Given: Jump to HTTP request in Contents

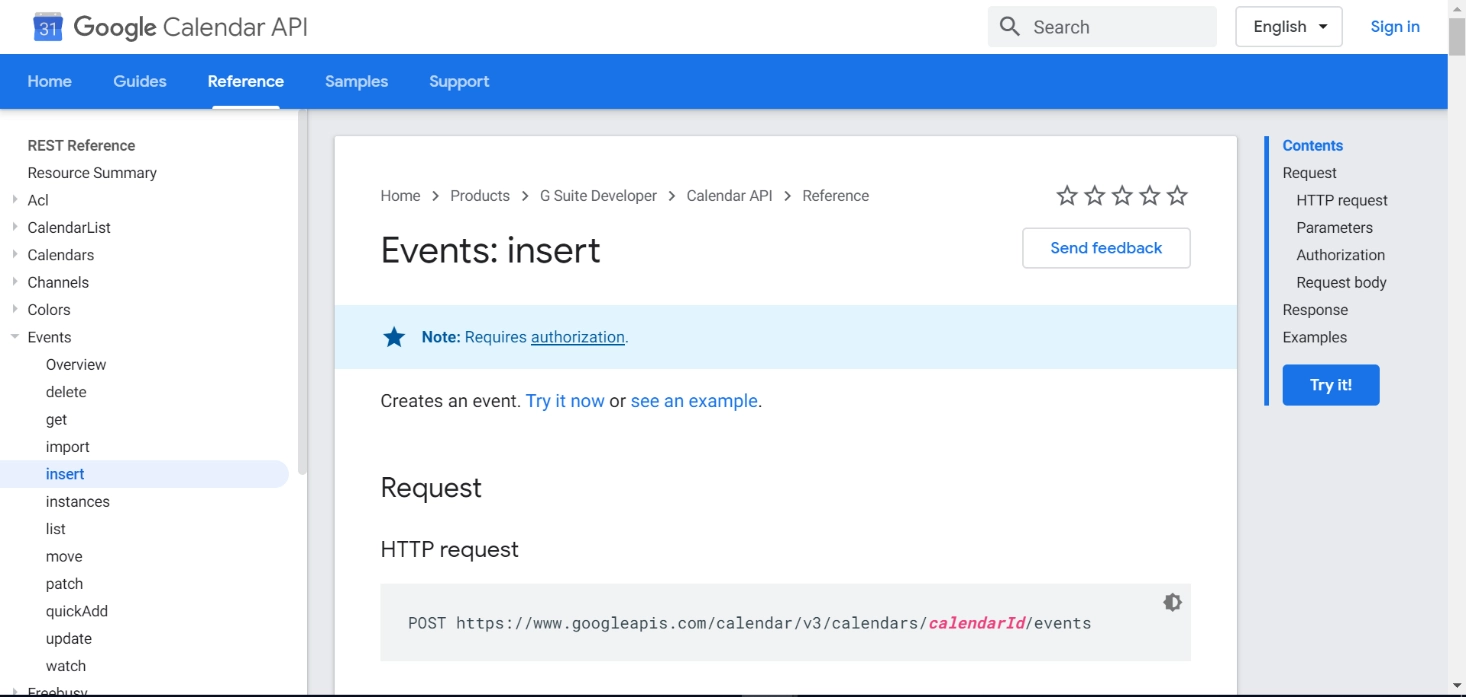Looking at the screenshot, I should click(x=1342, y=200).
